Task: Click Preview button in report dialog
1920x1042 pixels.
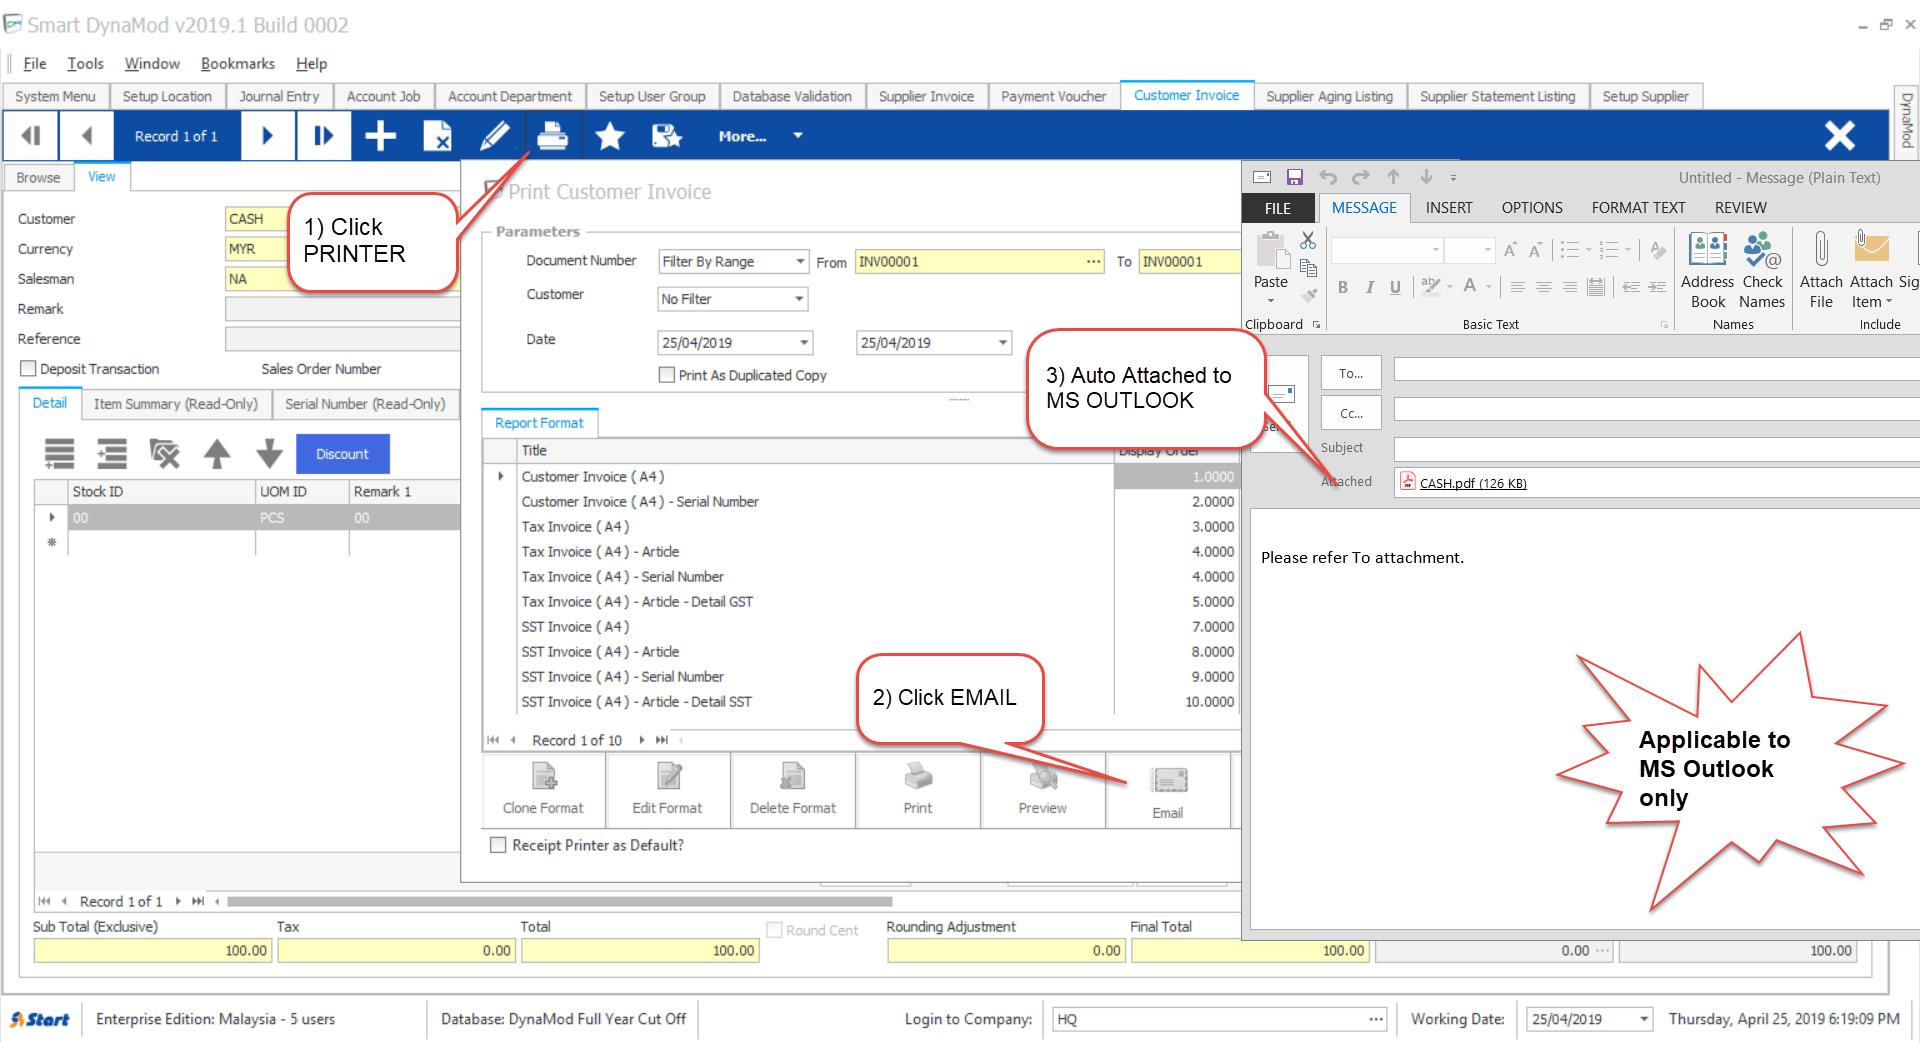Action: [x=1043, y=790]
